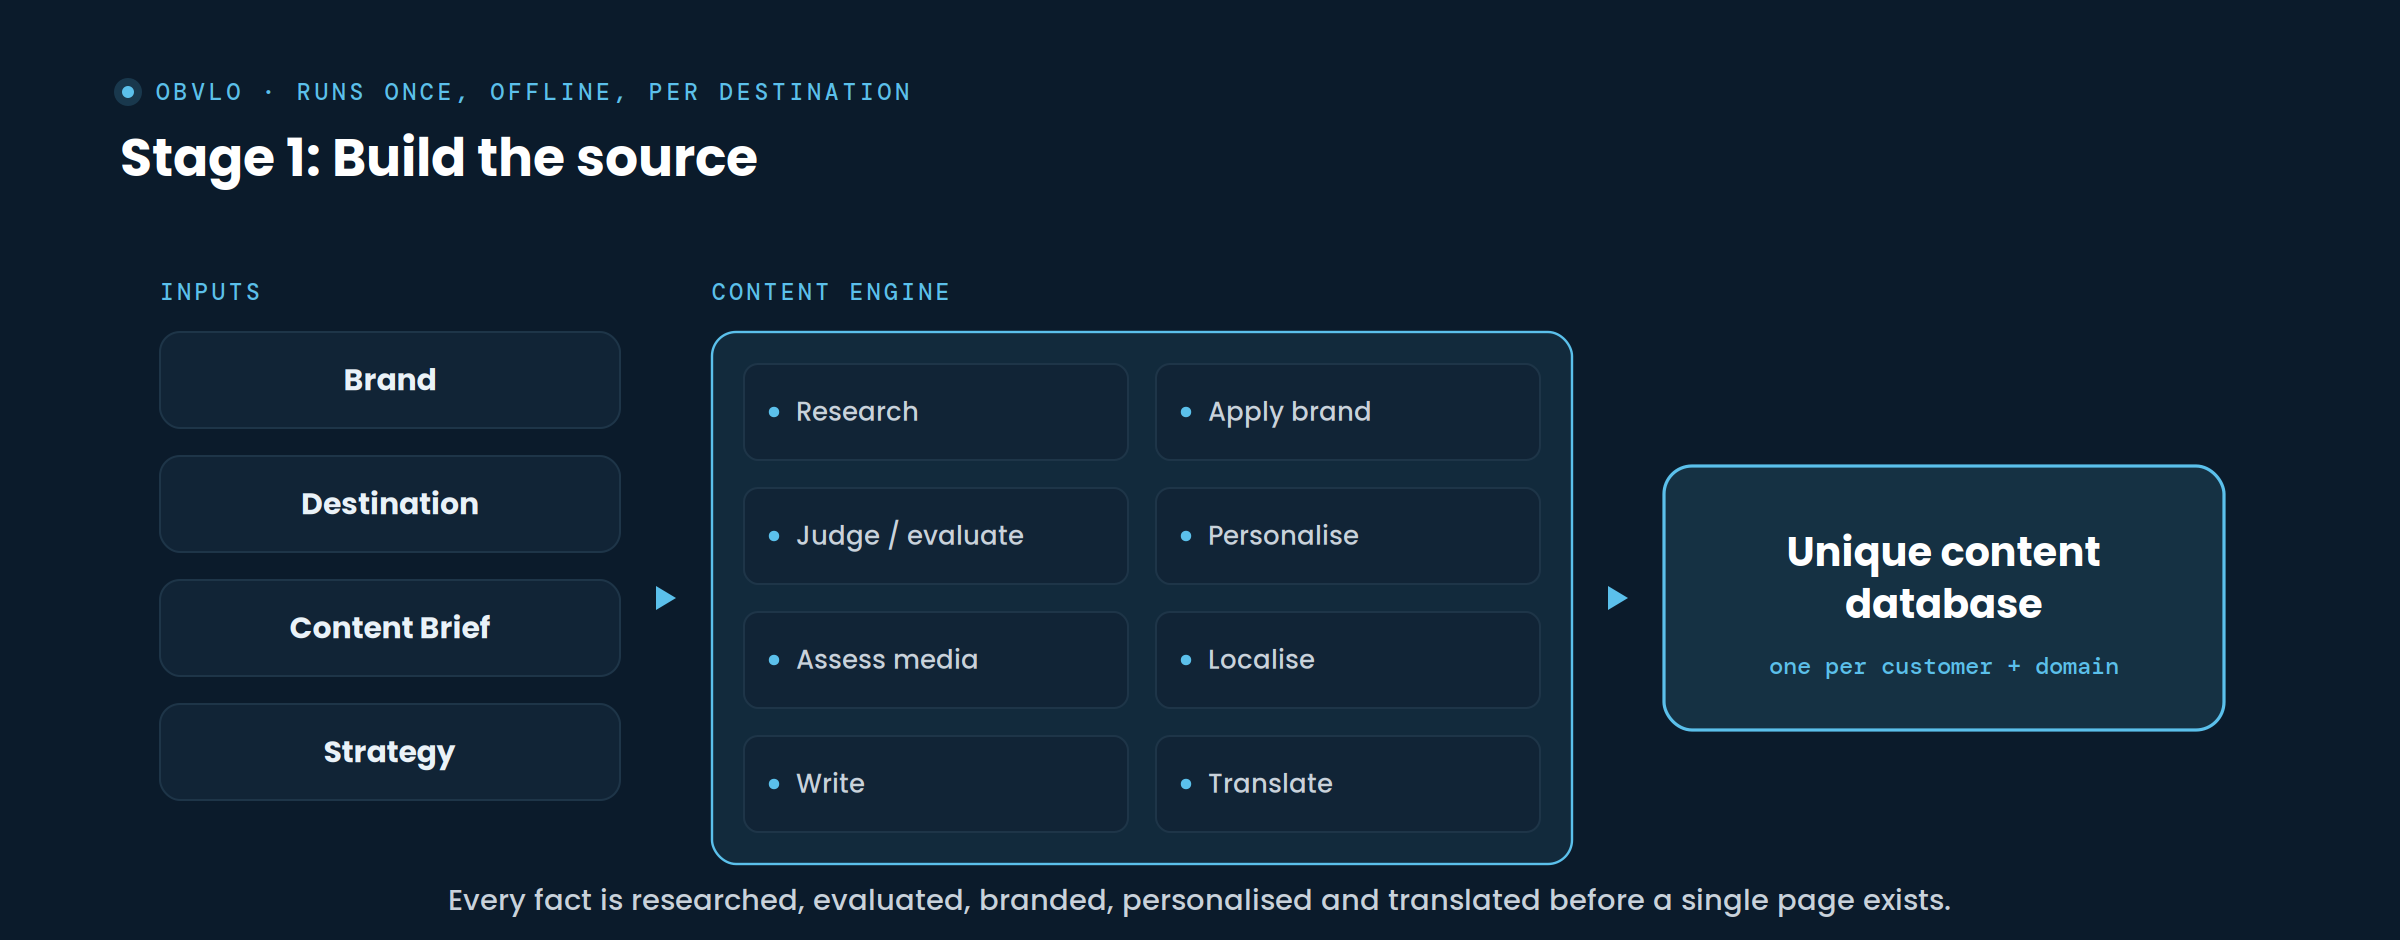Click the Research engine step
Image resolution: width=2400 pixels, height=940 pixels.
click(x=936, y=412)
